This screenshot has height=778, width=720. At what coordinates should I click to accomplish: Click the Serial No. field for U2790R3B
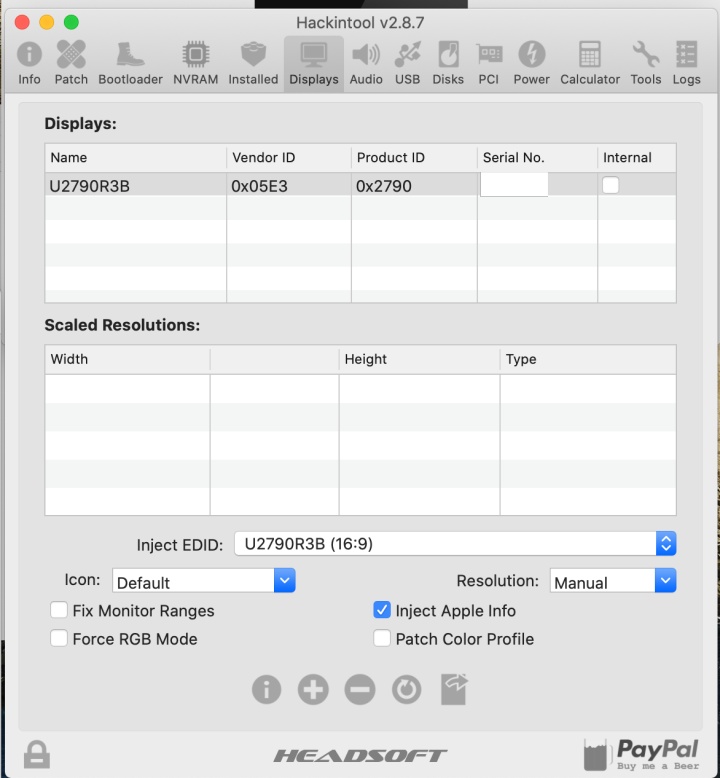[x=514, y=185]
